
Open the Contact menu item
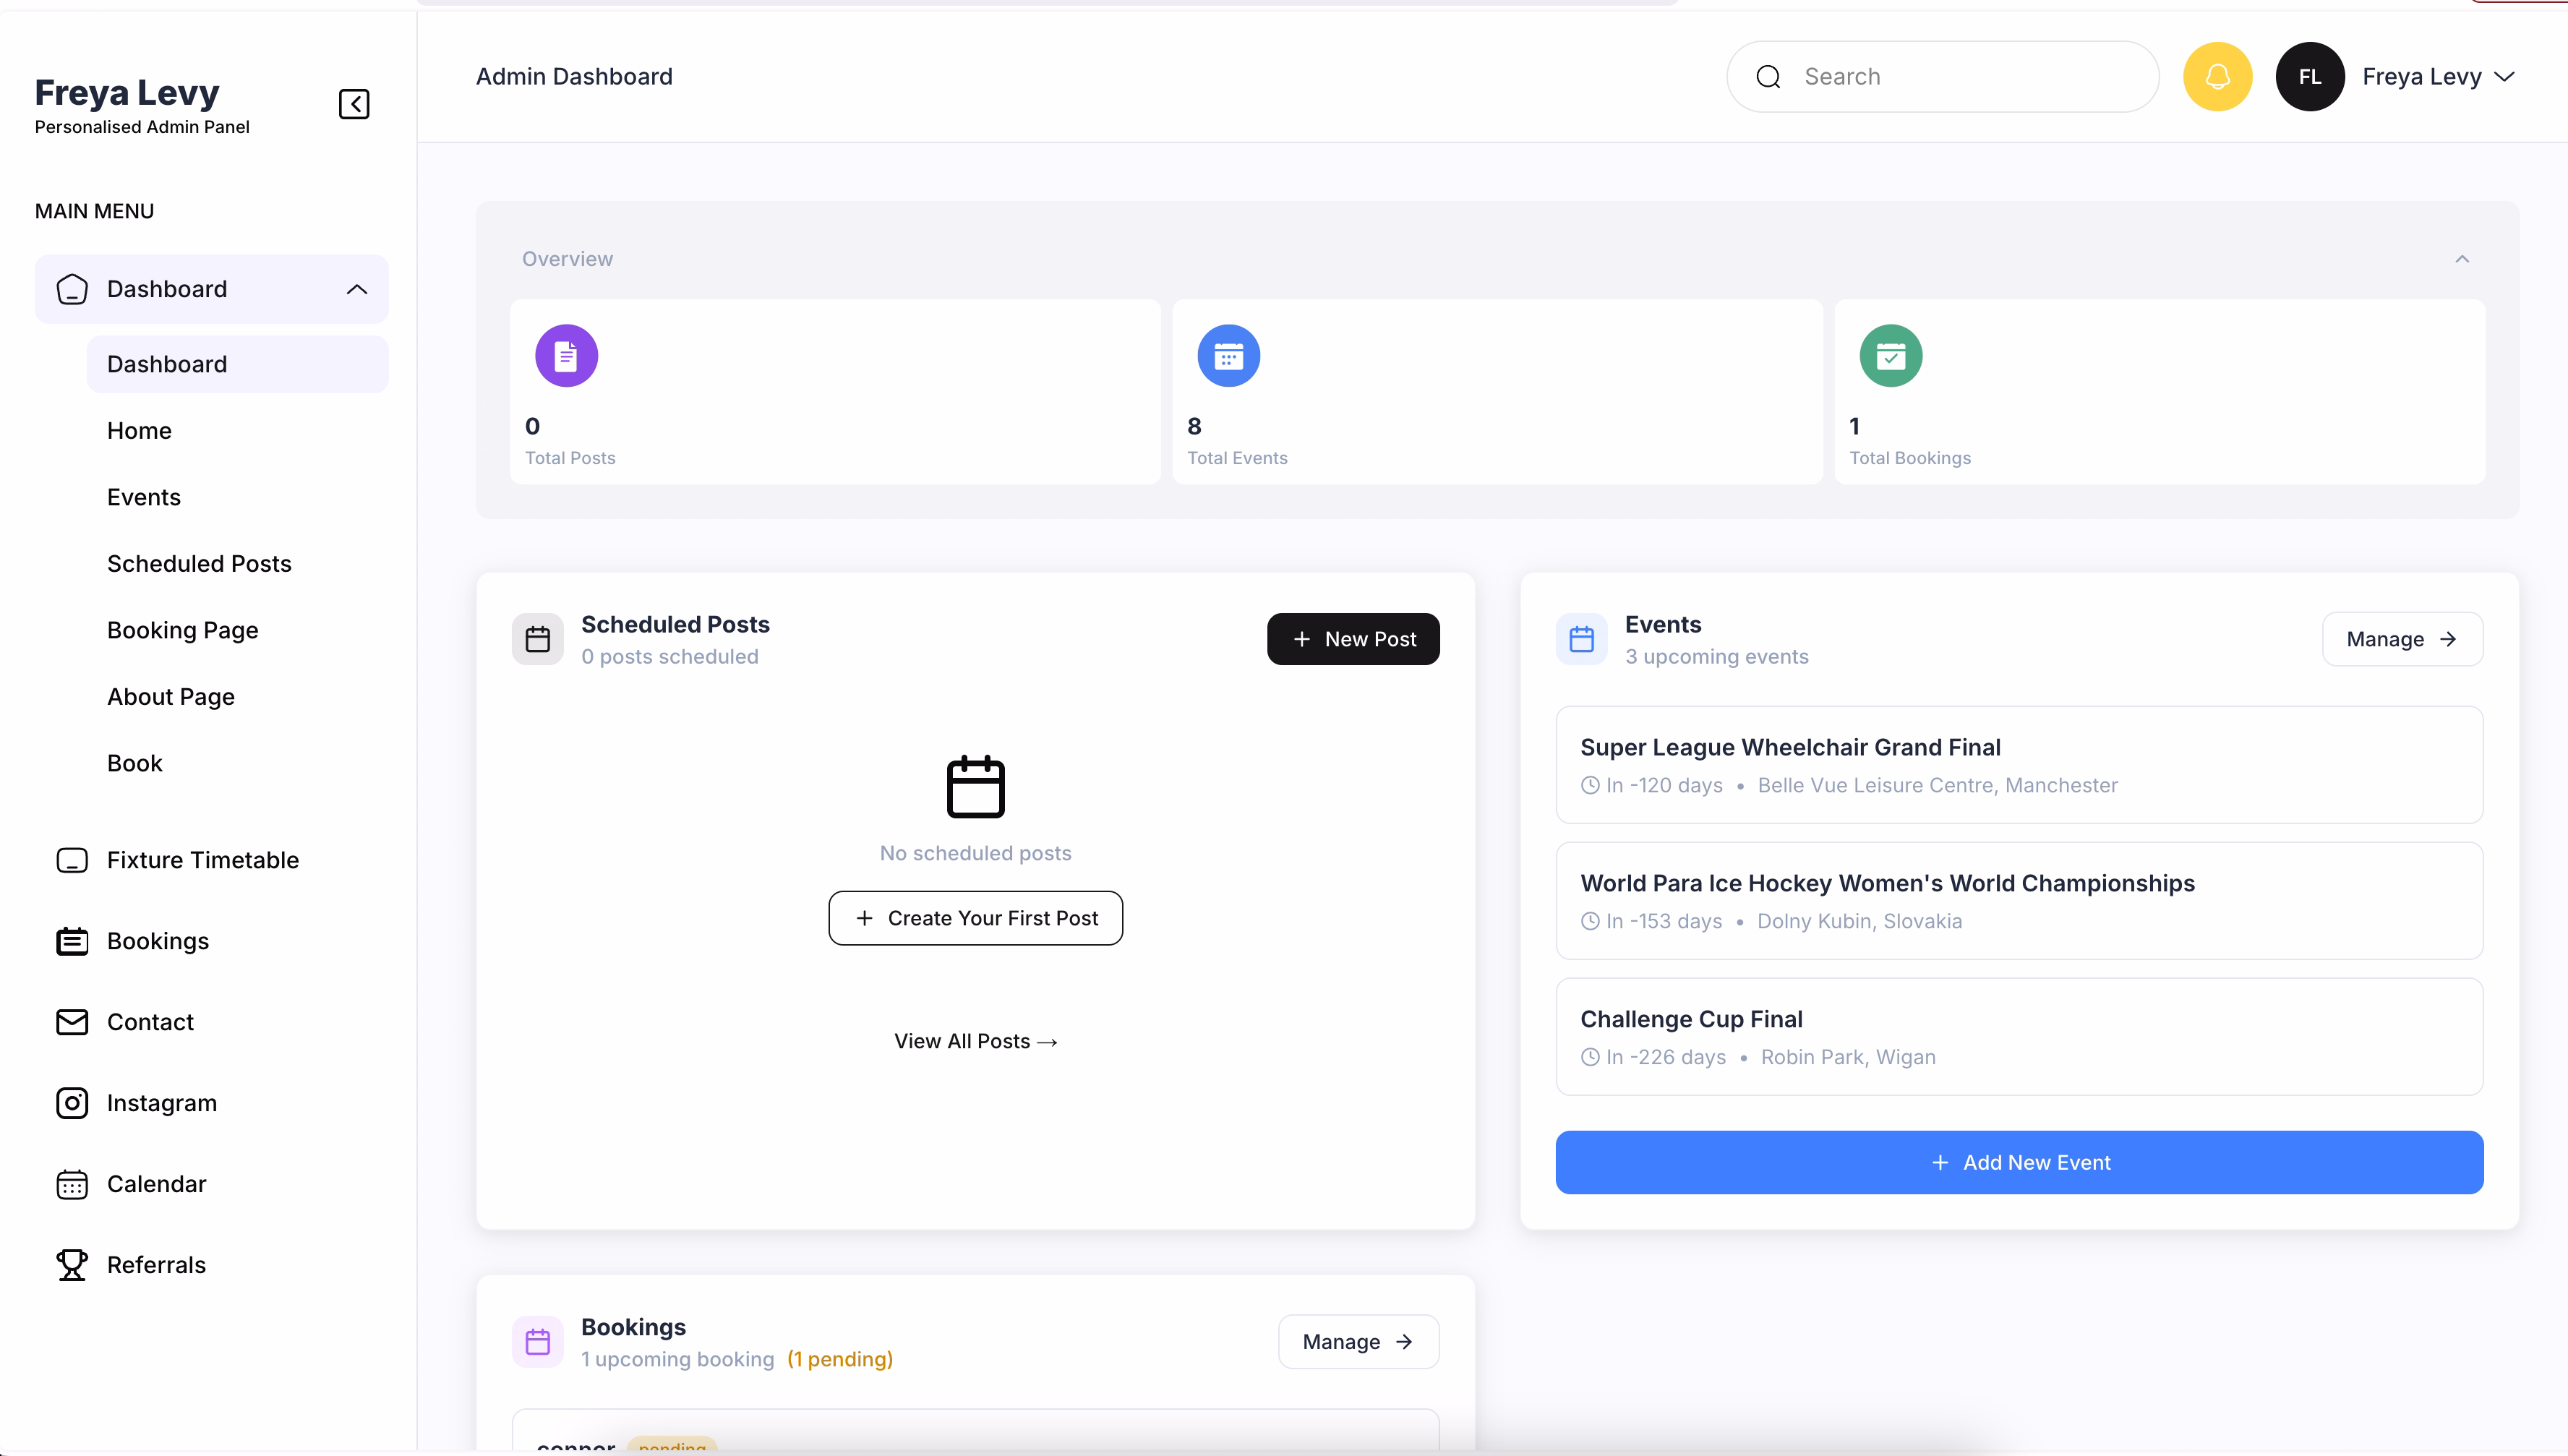tap(150, 1022)
